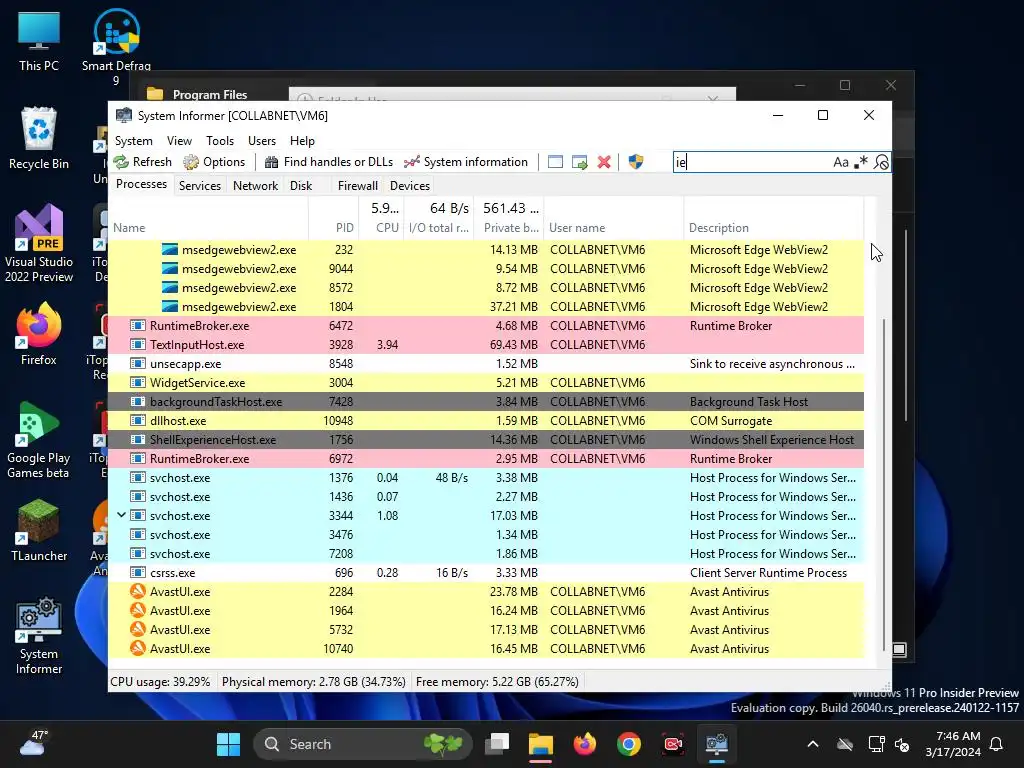Viewport: 1024px width, 768px height.
Task: Collapse the svchost.exe PID 3344 tree node
Action: 121,515
